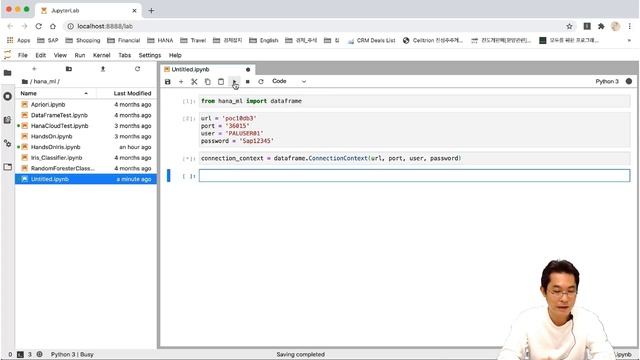
Task: Open the Tabs menu
Action: pyautogui.click(x=124, y=55)
